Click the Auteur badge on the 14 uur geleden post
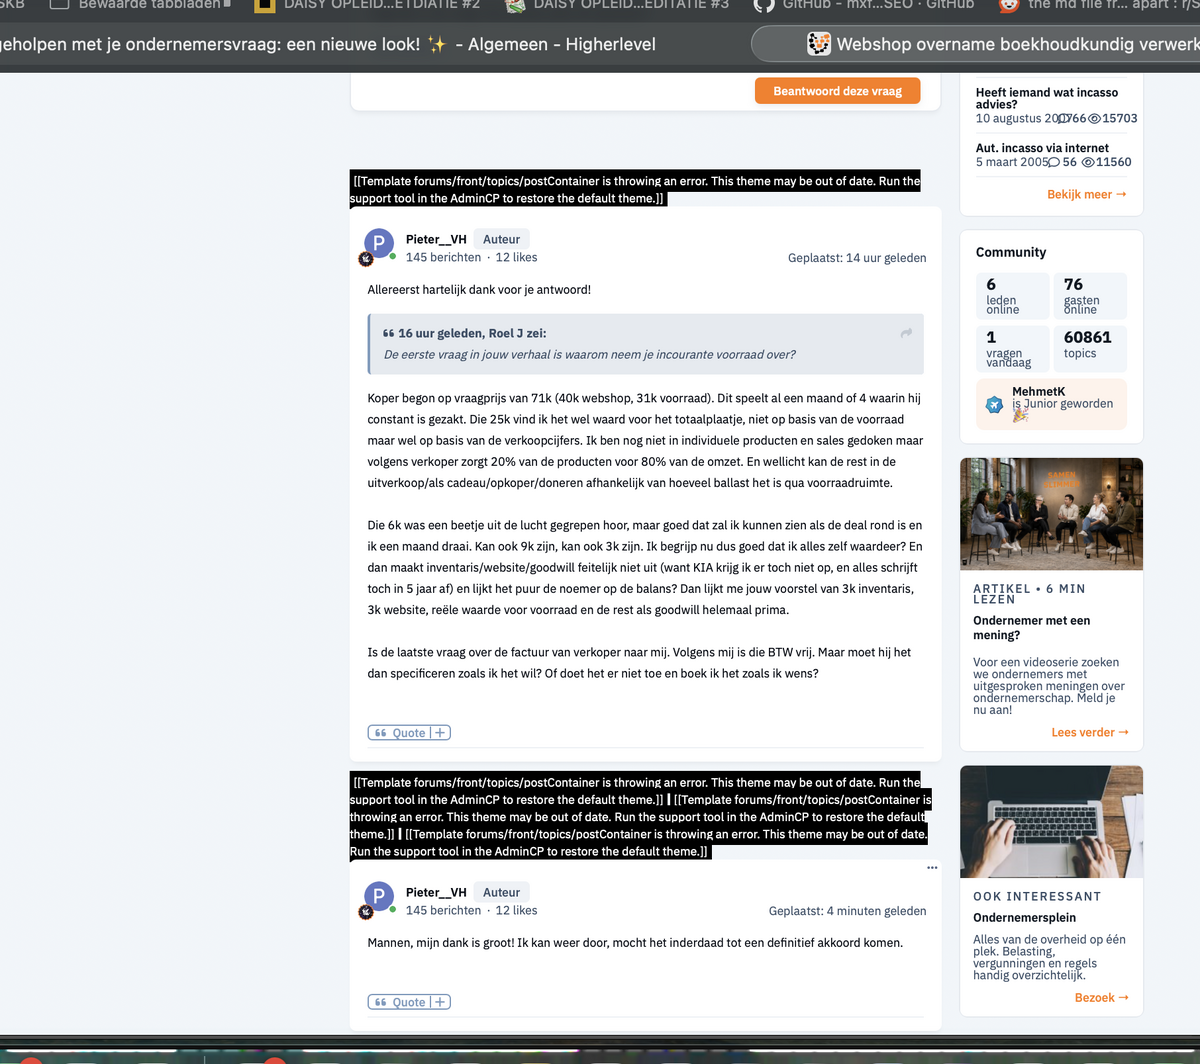Viewport: 1200px width, 1064px height. pos(501,239)
